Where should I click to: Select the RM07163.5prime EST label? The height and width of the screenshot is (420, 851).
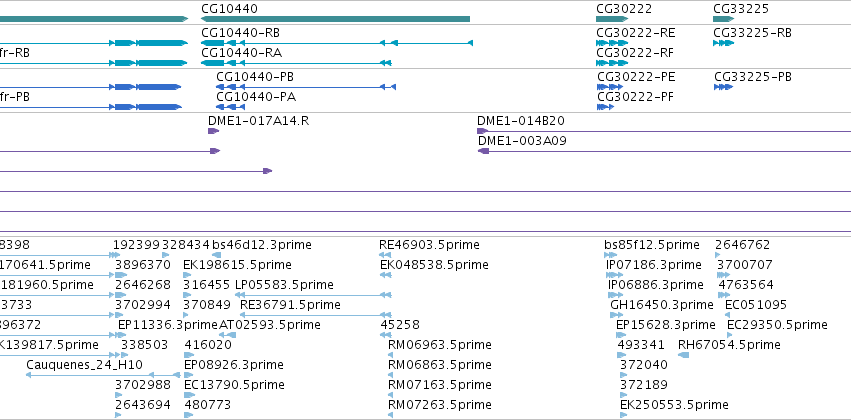440,385
